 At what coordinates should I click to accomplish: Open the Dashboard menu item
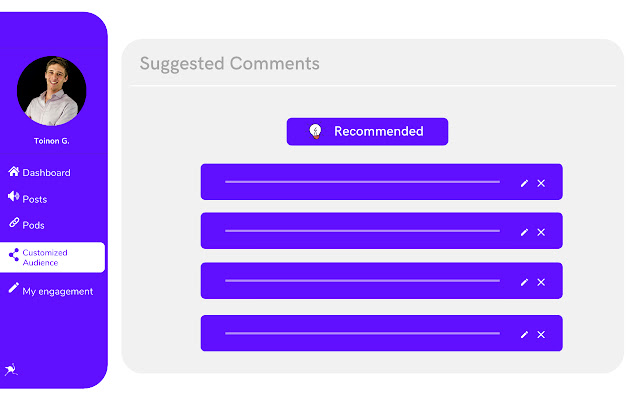[45, 173]
